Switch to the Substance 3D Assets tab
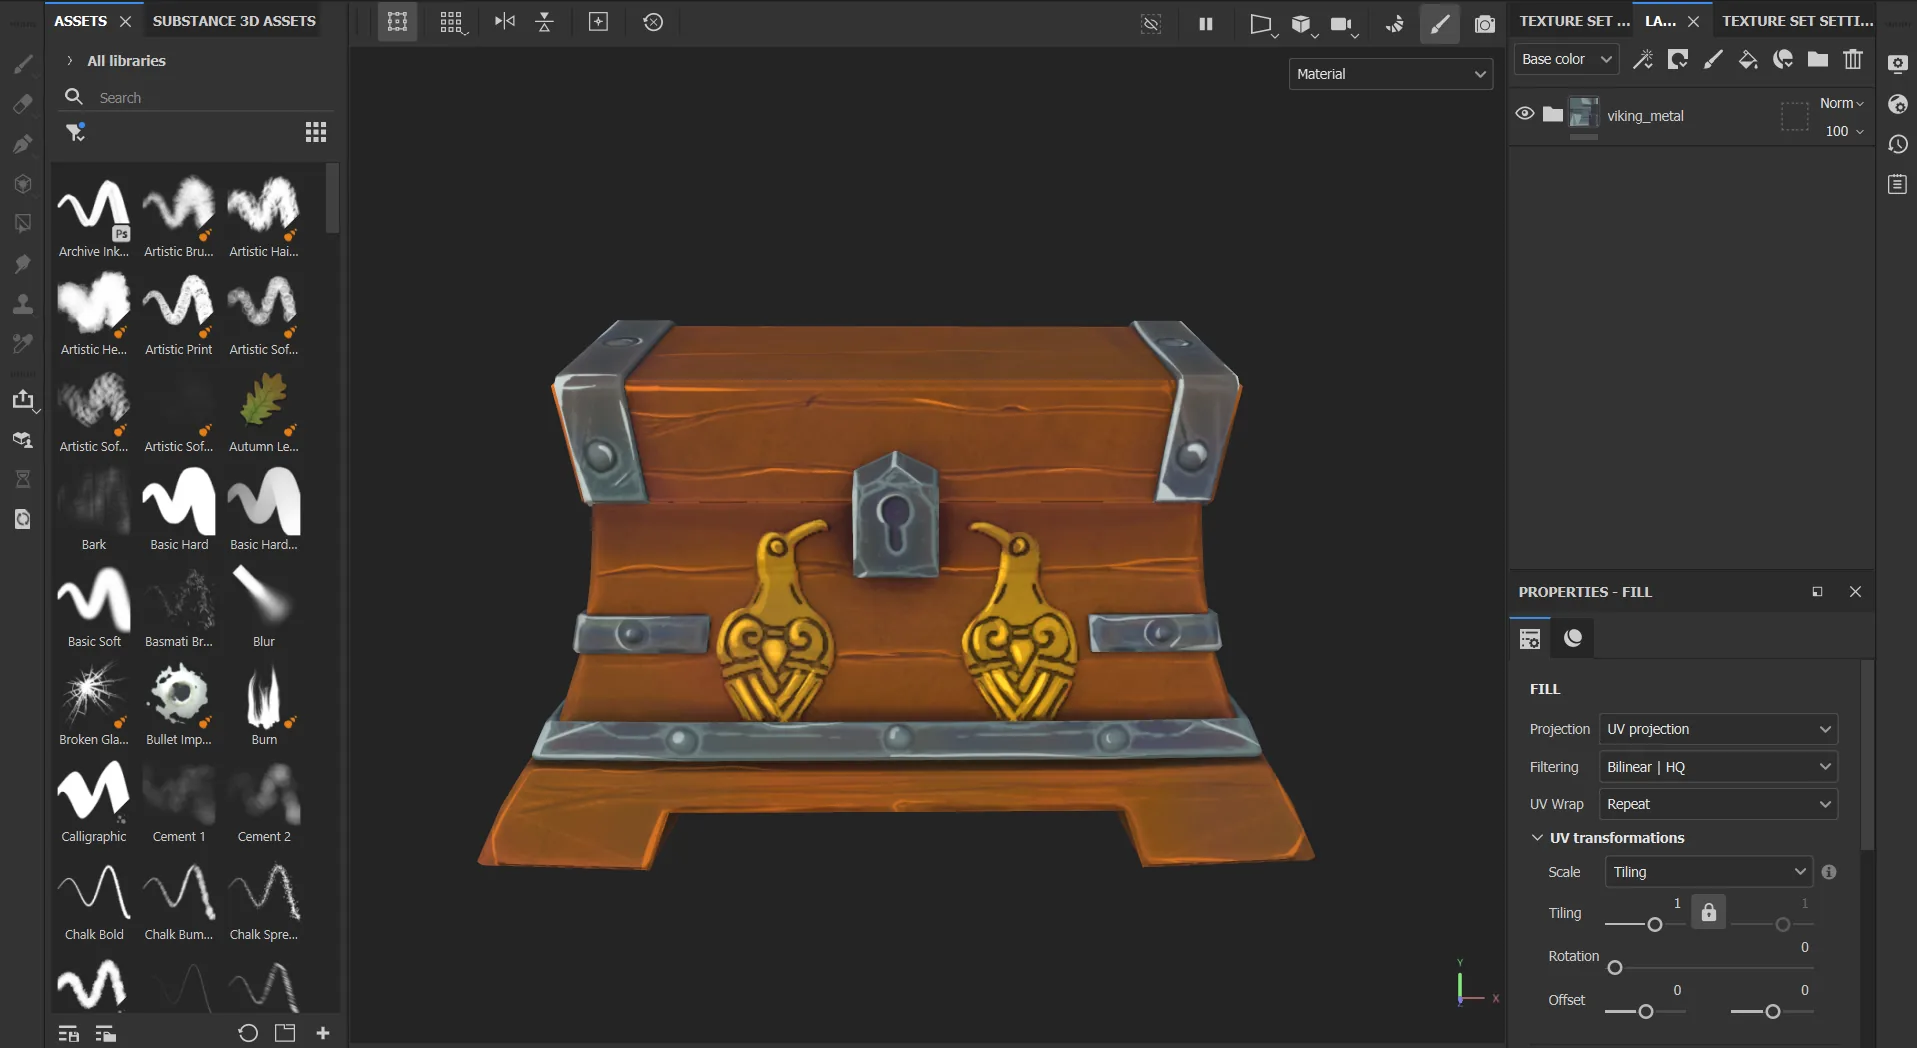 point(234,21)
